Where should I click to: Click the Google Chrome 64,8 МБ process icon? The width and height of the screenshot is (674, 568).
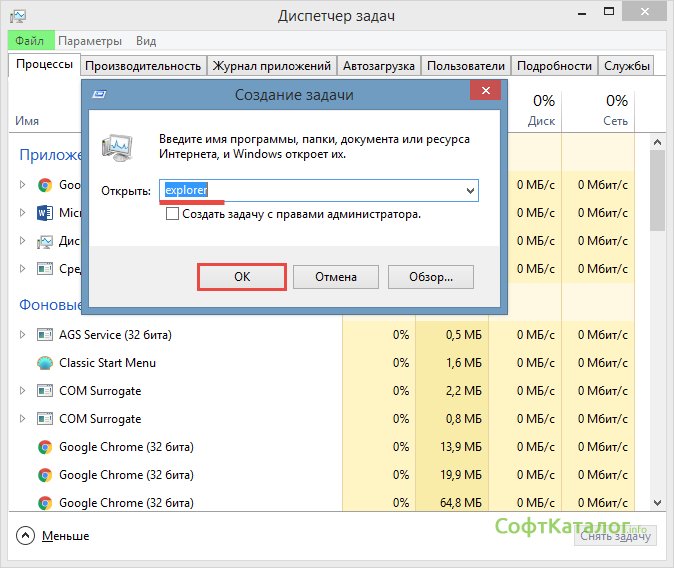coord(45,503)
